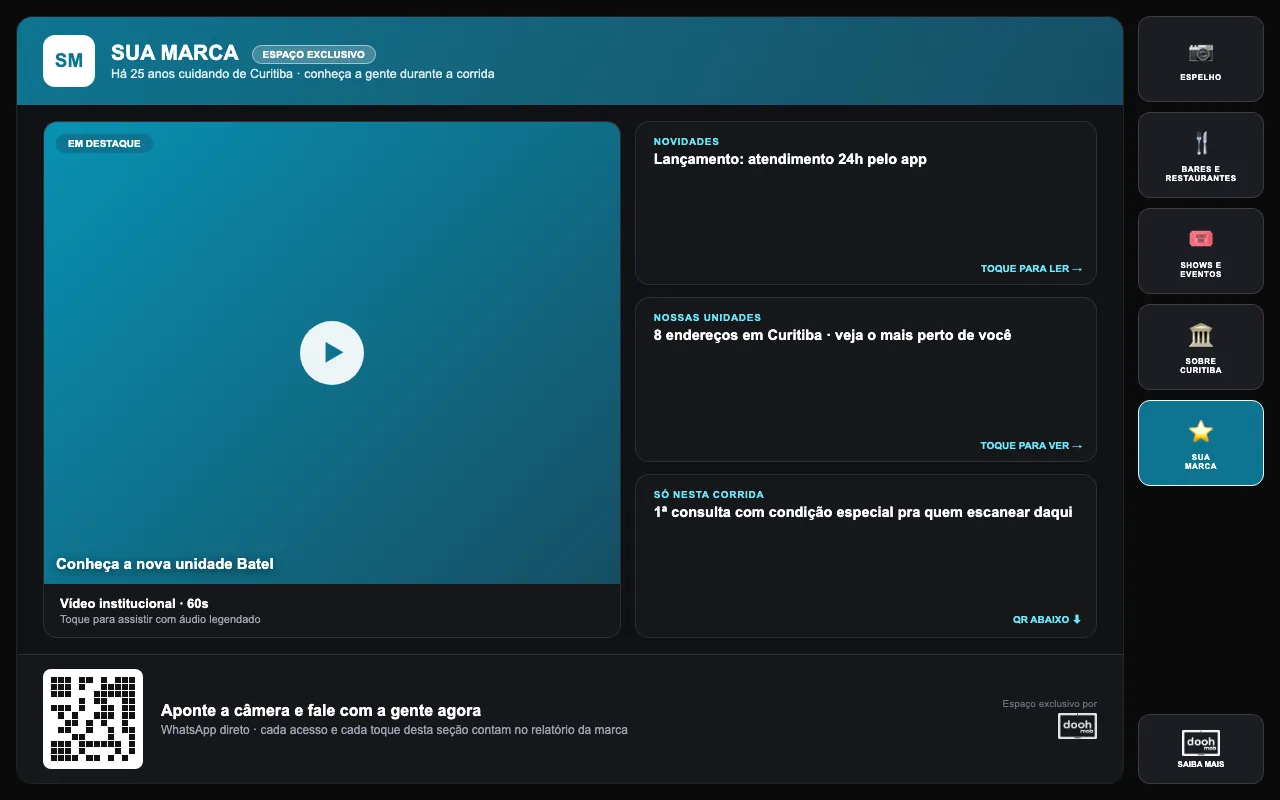Scan area: click the WhatsApp QR code

pos(93,719)
